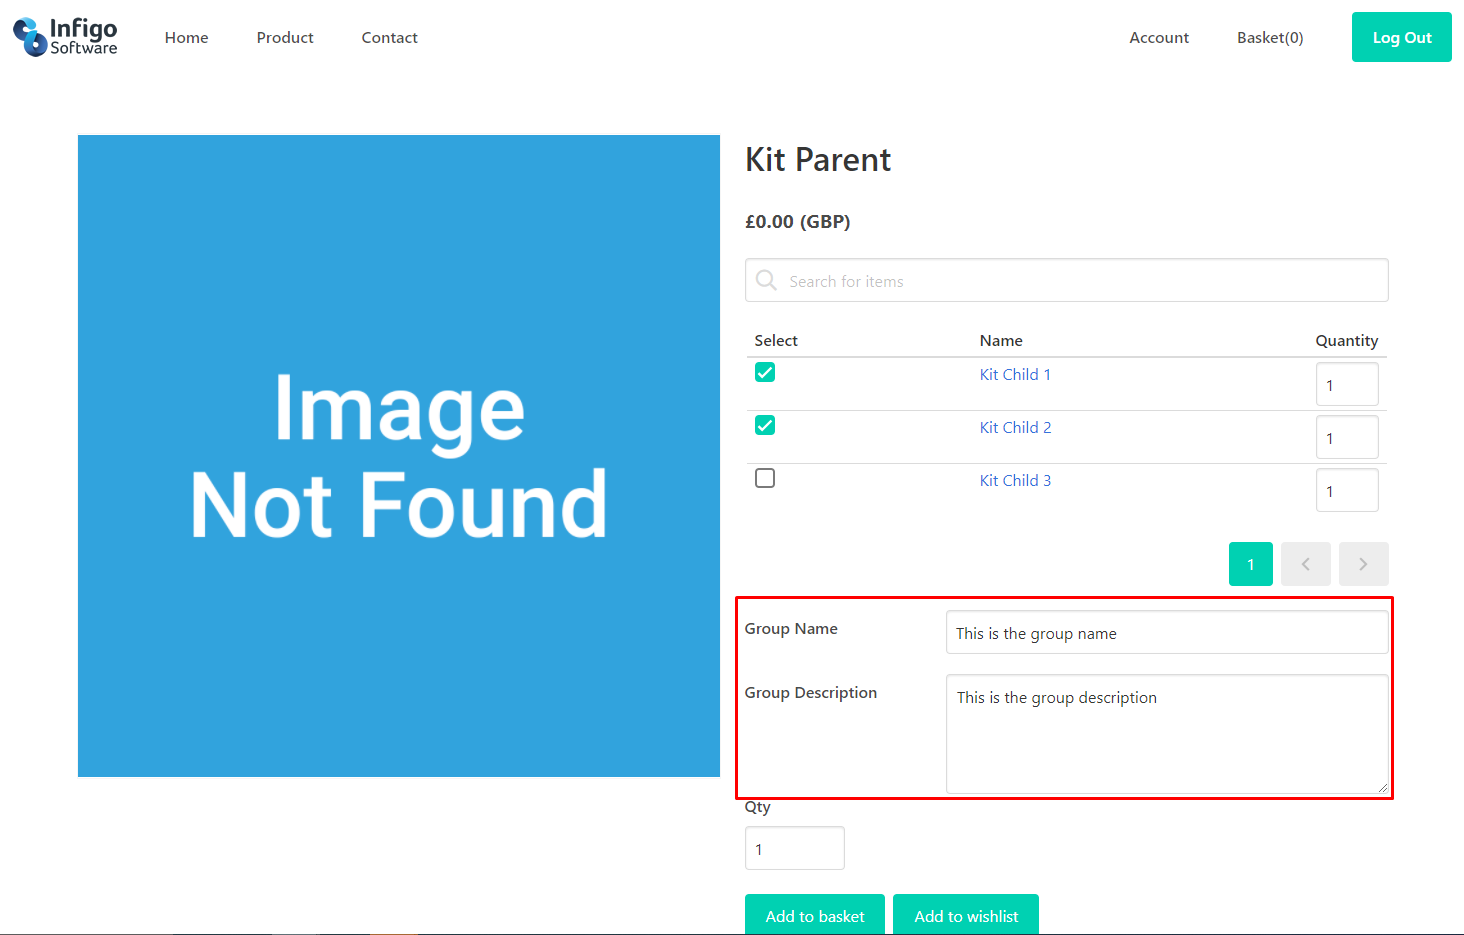Click the Image Not Found product image
The width and height of the screenshot is (1464, 935).
coord(399,456)
